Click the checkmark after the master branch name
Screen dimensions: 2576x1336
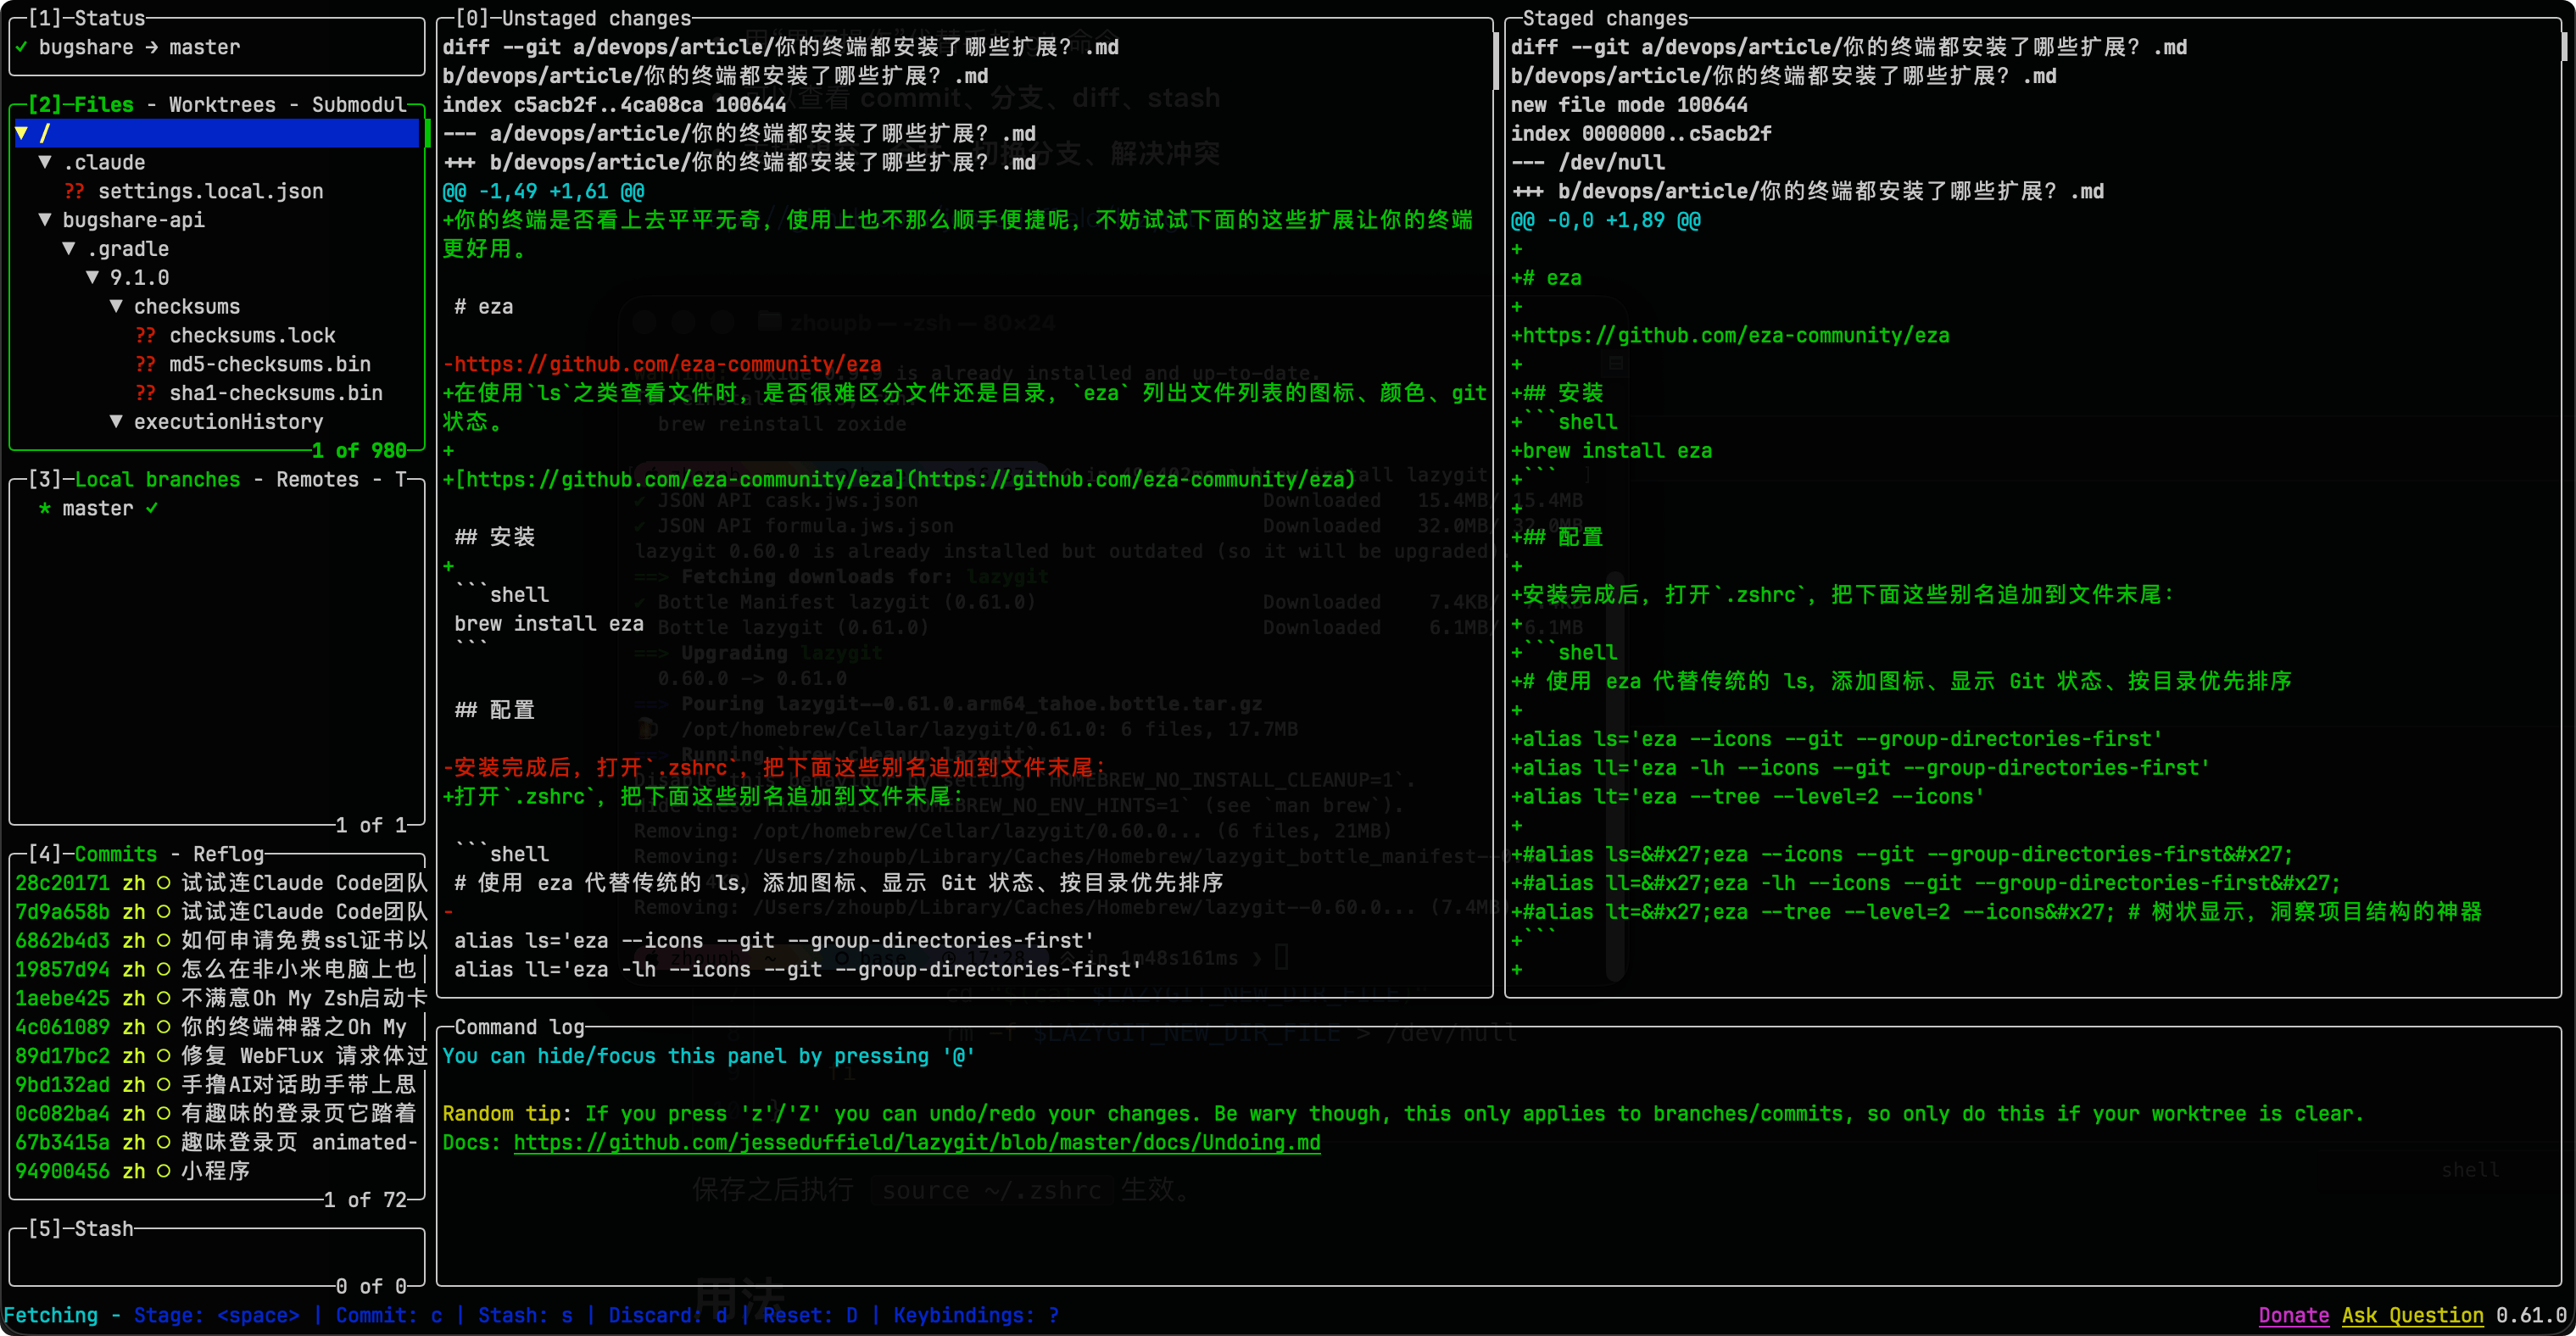(152, 508)
